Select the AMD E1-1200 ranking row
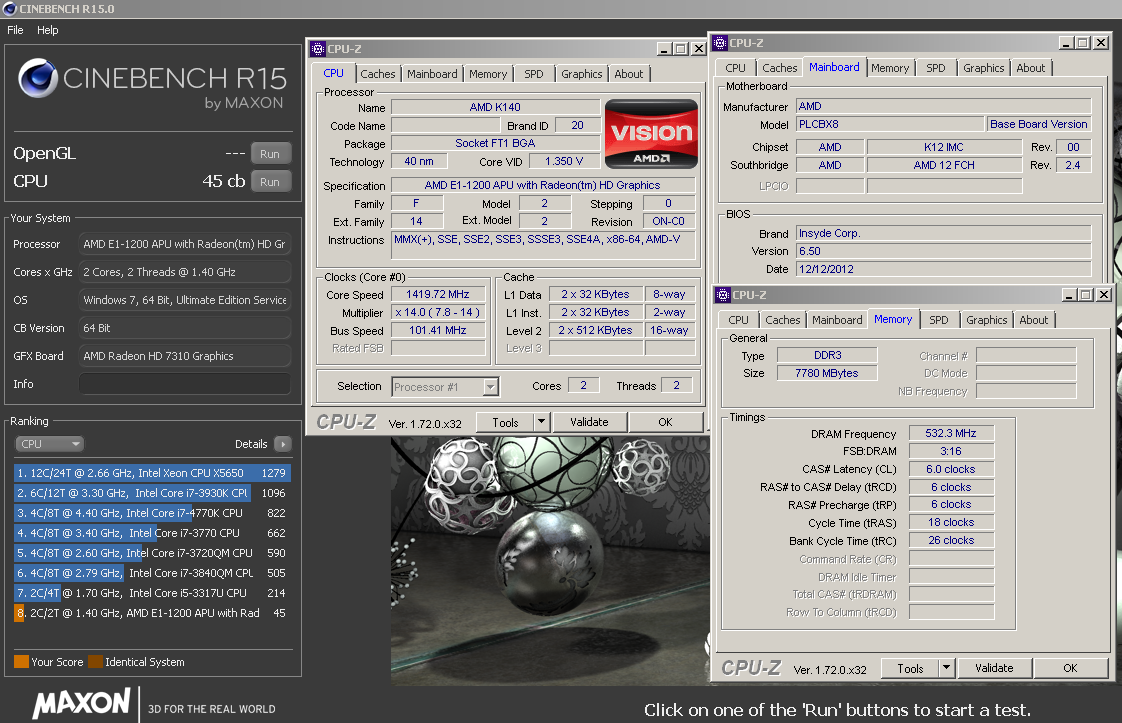Image resolution: width=1122 pixels, height=723 pixels. click(152, 613)
